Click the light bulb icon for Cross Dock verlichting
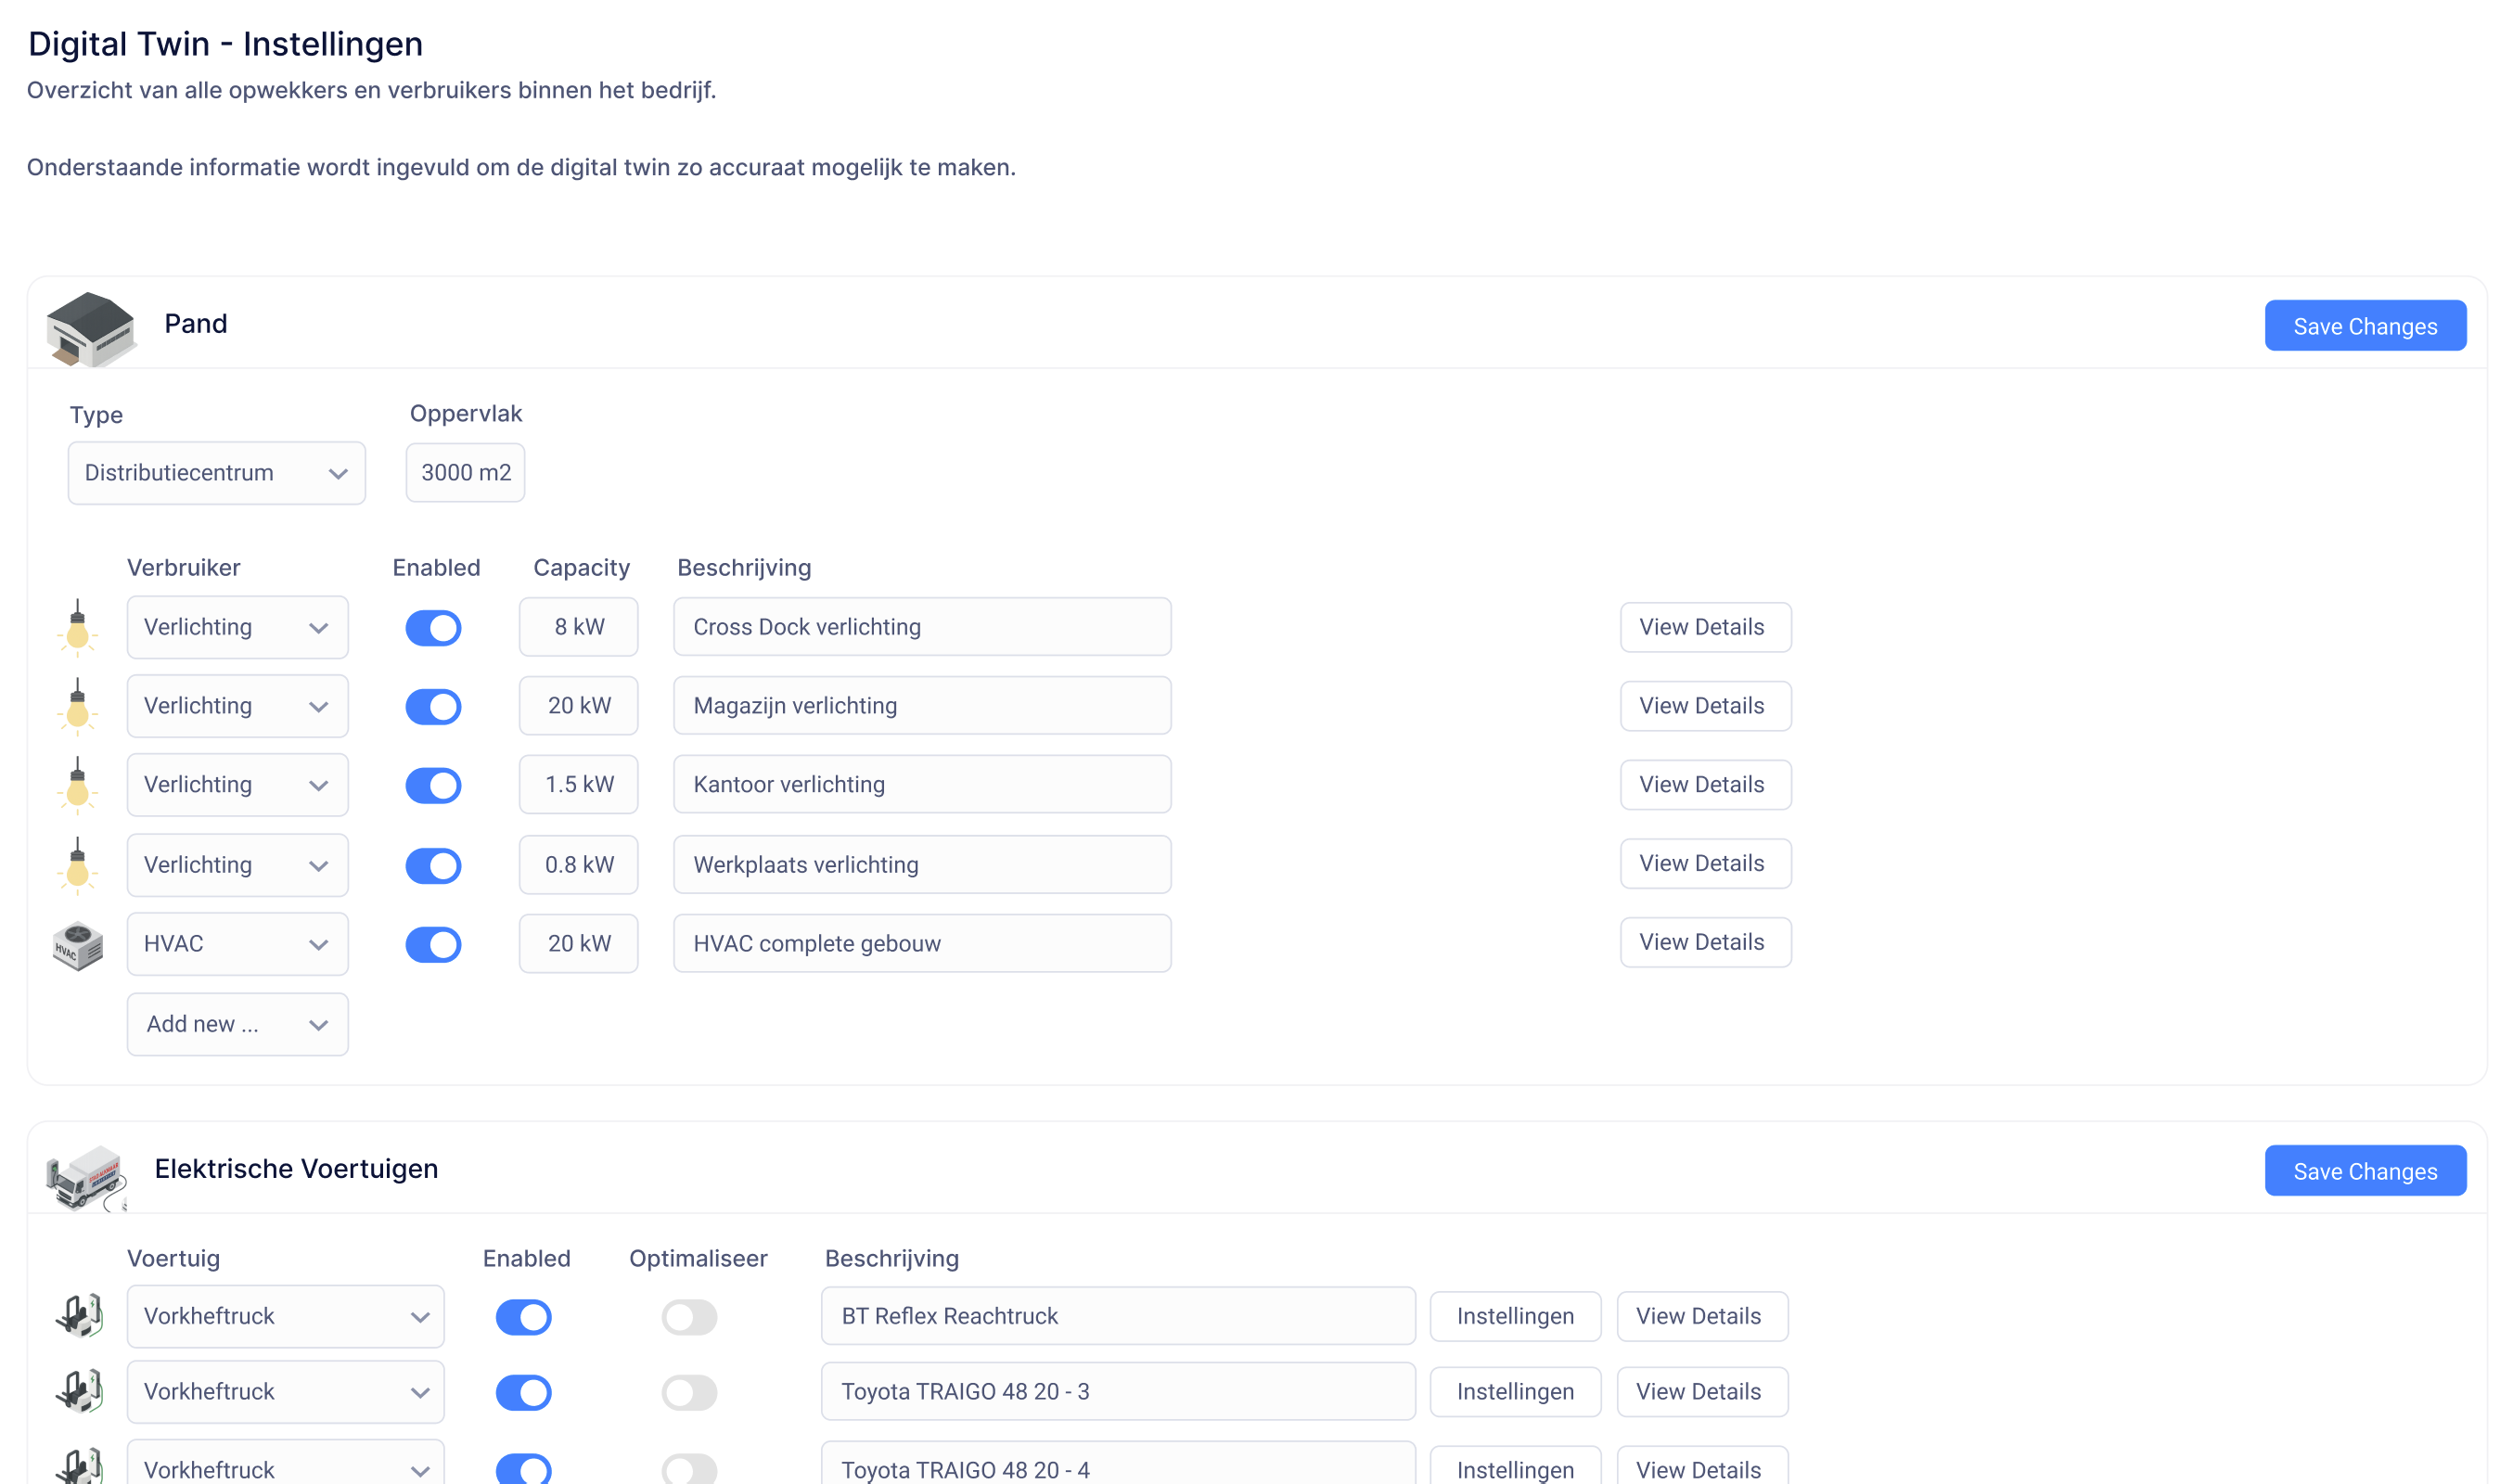 (x=77, y=628)
